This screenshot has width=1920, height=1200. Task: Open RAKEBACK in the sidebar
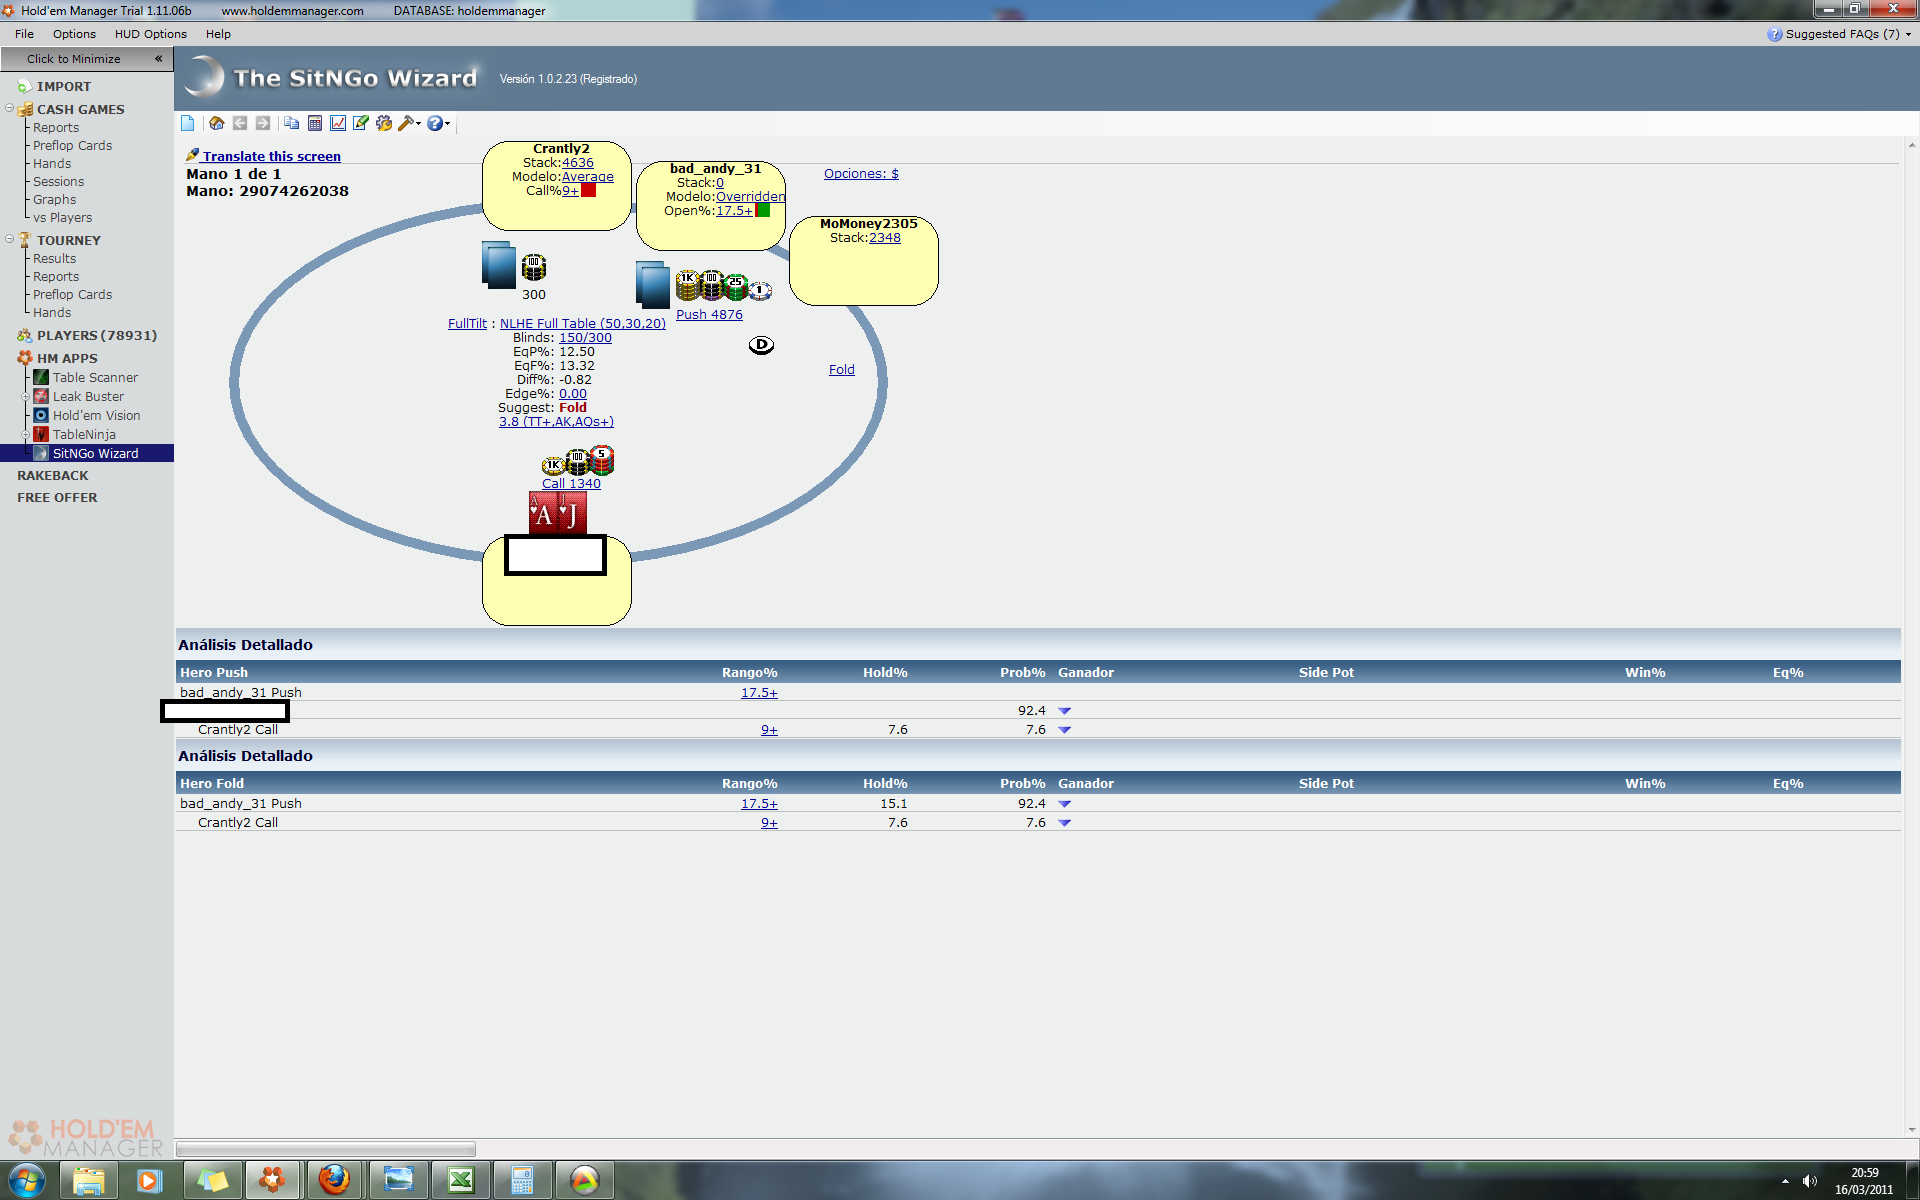(x=53, y=476)
